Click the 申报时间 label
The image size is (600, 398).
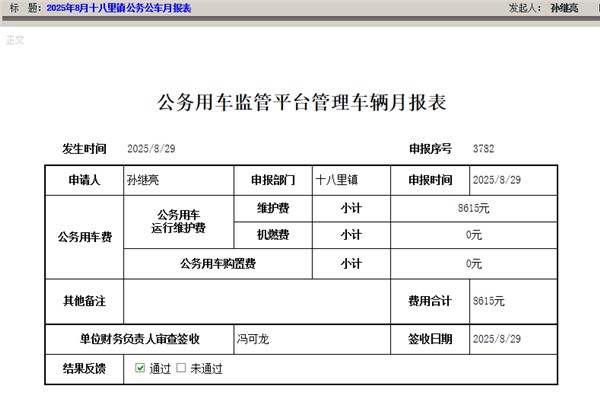pos(430,180)
